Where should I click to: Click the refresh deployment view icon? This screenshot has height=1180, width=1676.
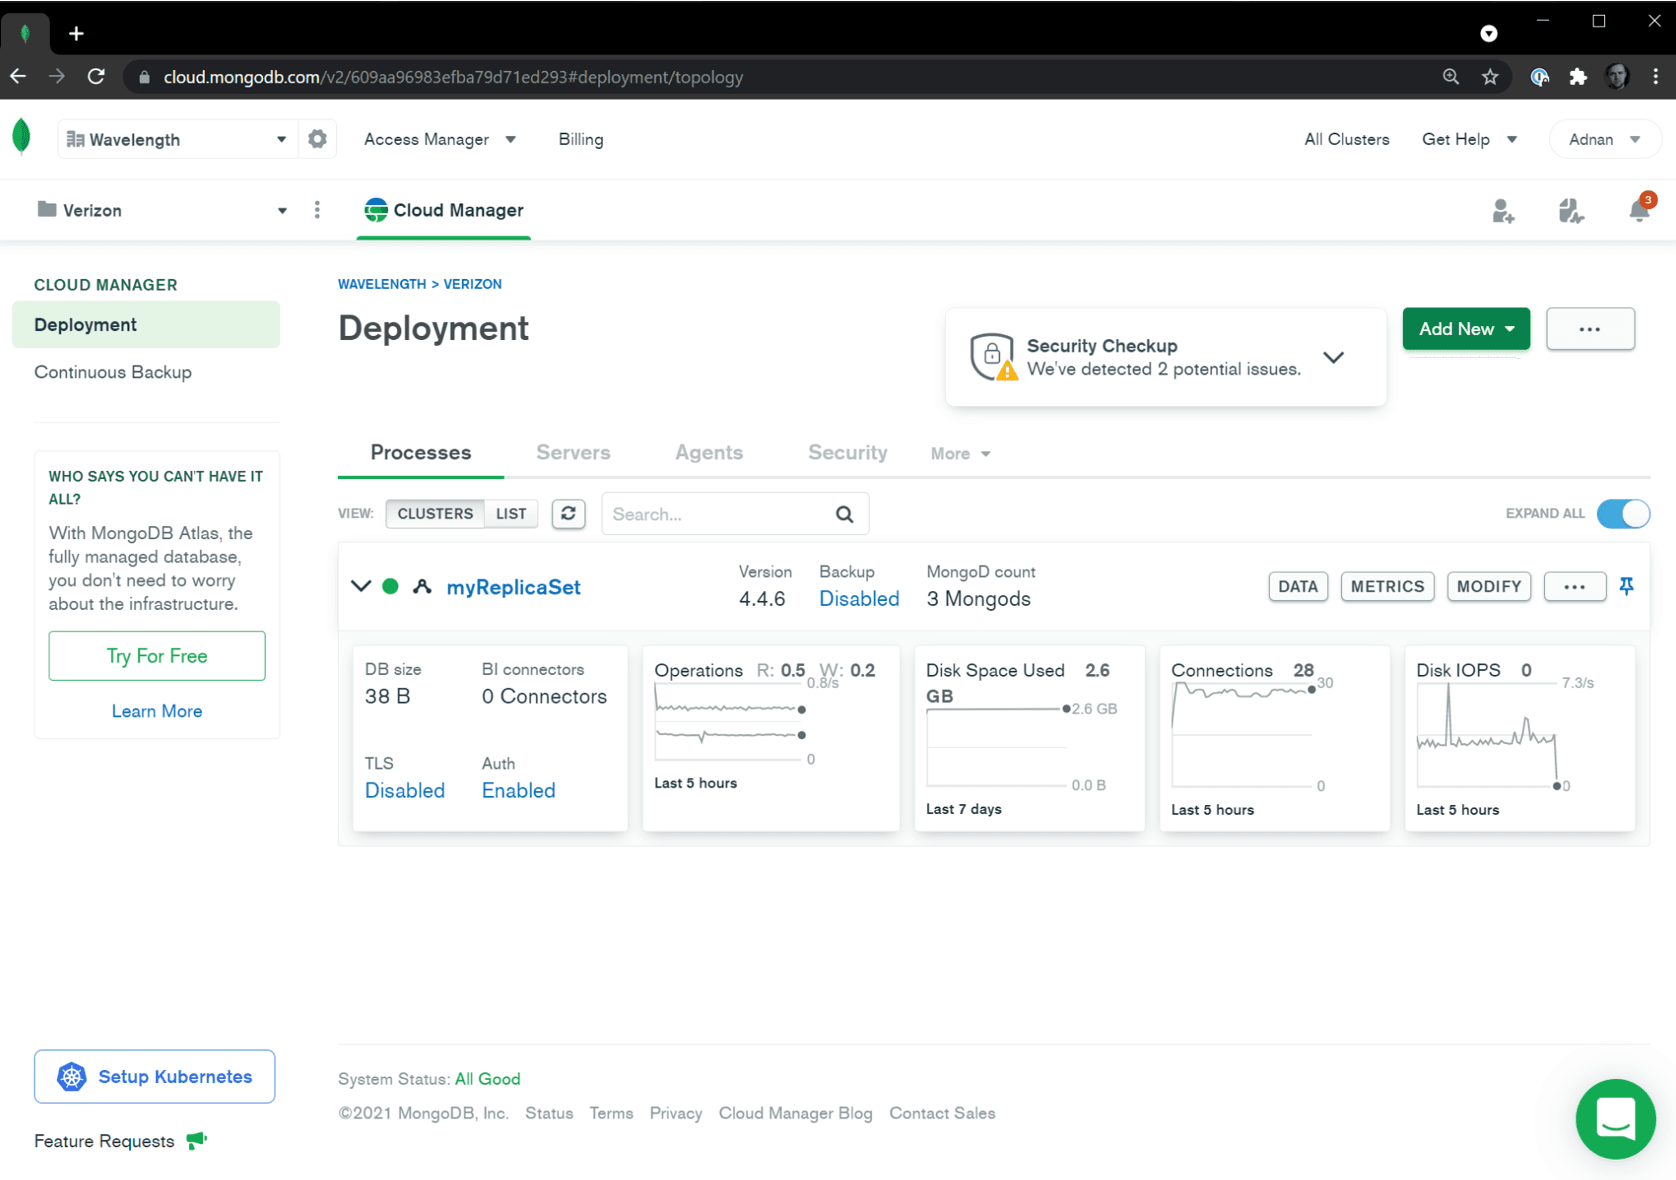(x=568, y=513)
